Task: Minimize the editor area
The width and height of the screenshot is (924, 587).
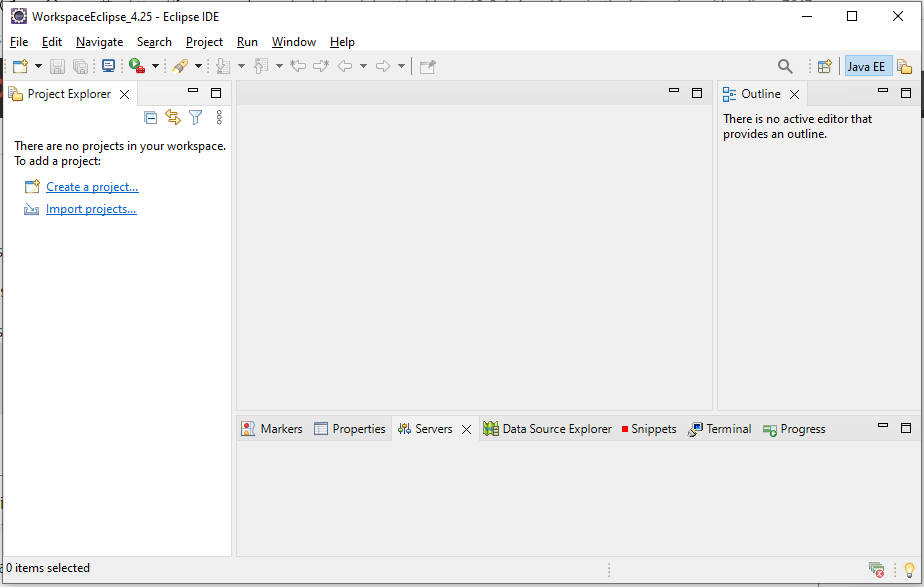Action: pyautogui.click(x=674, y=91)
